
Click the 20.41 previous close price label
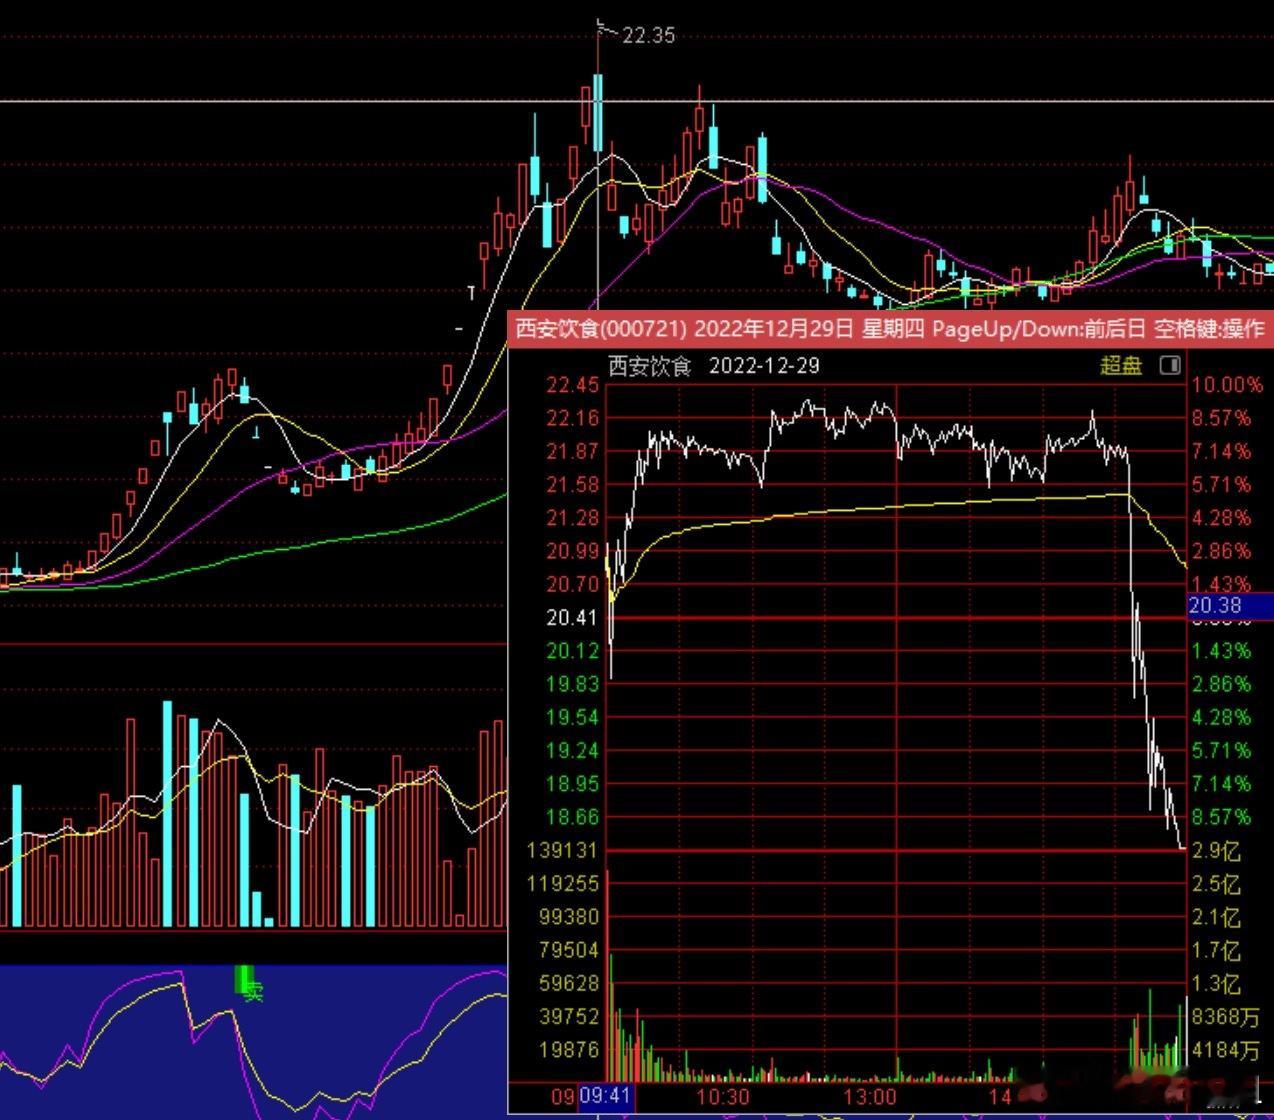(572, 617)
